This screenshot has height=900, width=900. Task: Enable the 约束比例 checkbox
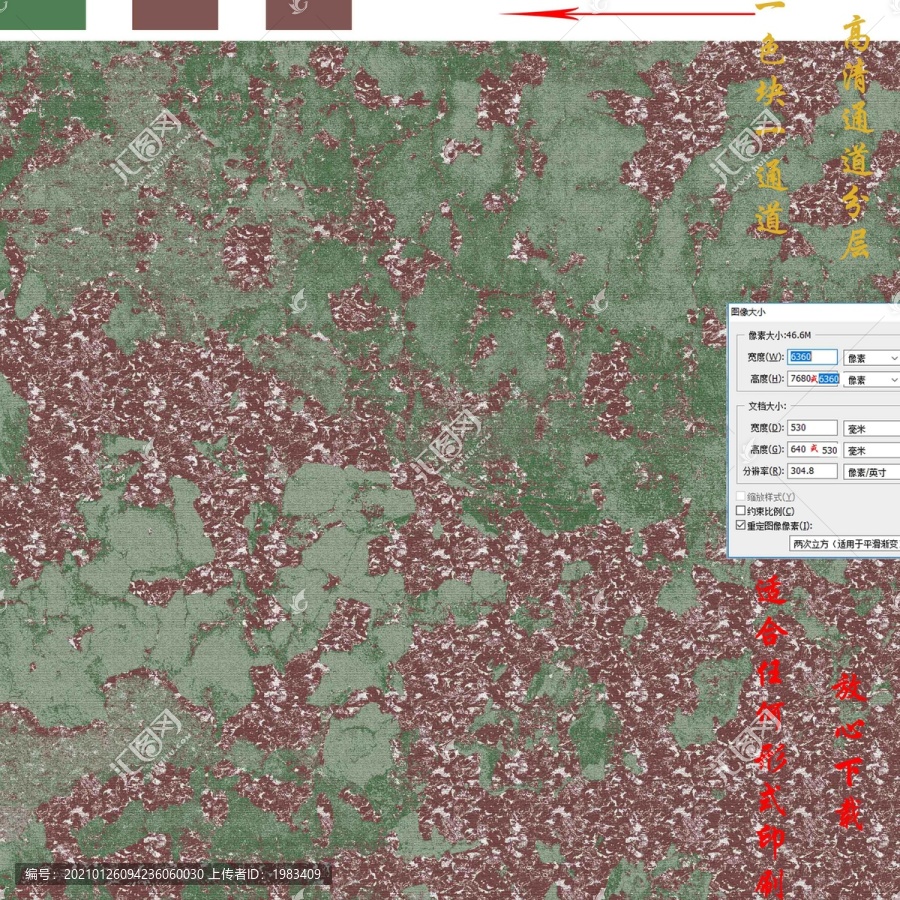coord(740,510)
